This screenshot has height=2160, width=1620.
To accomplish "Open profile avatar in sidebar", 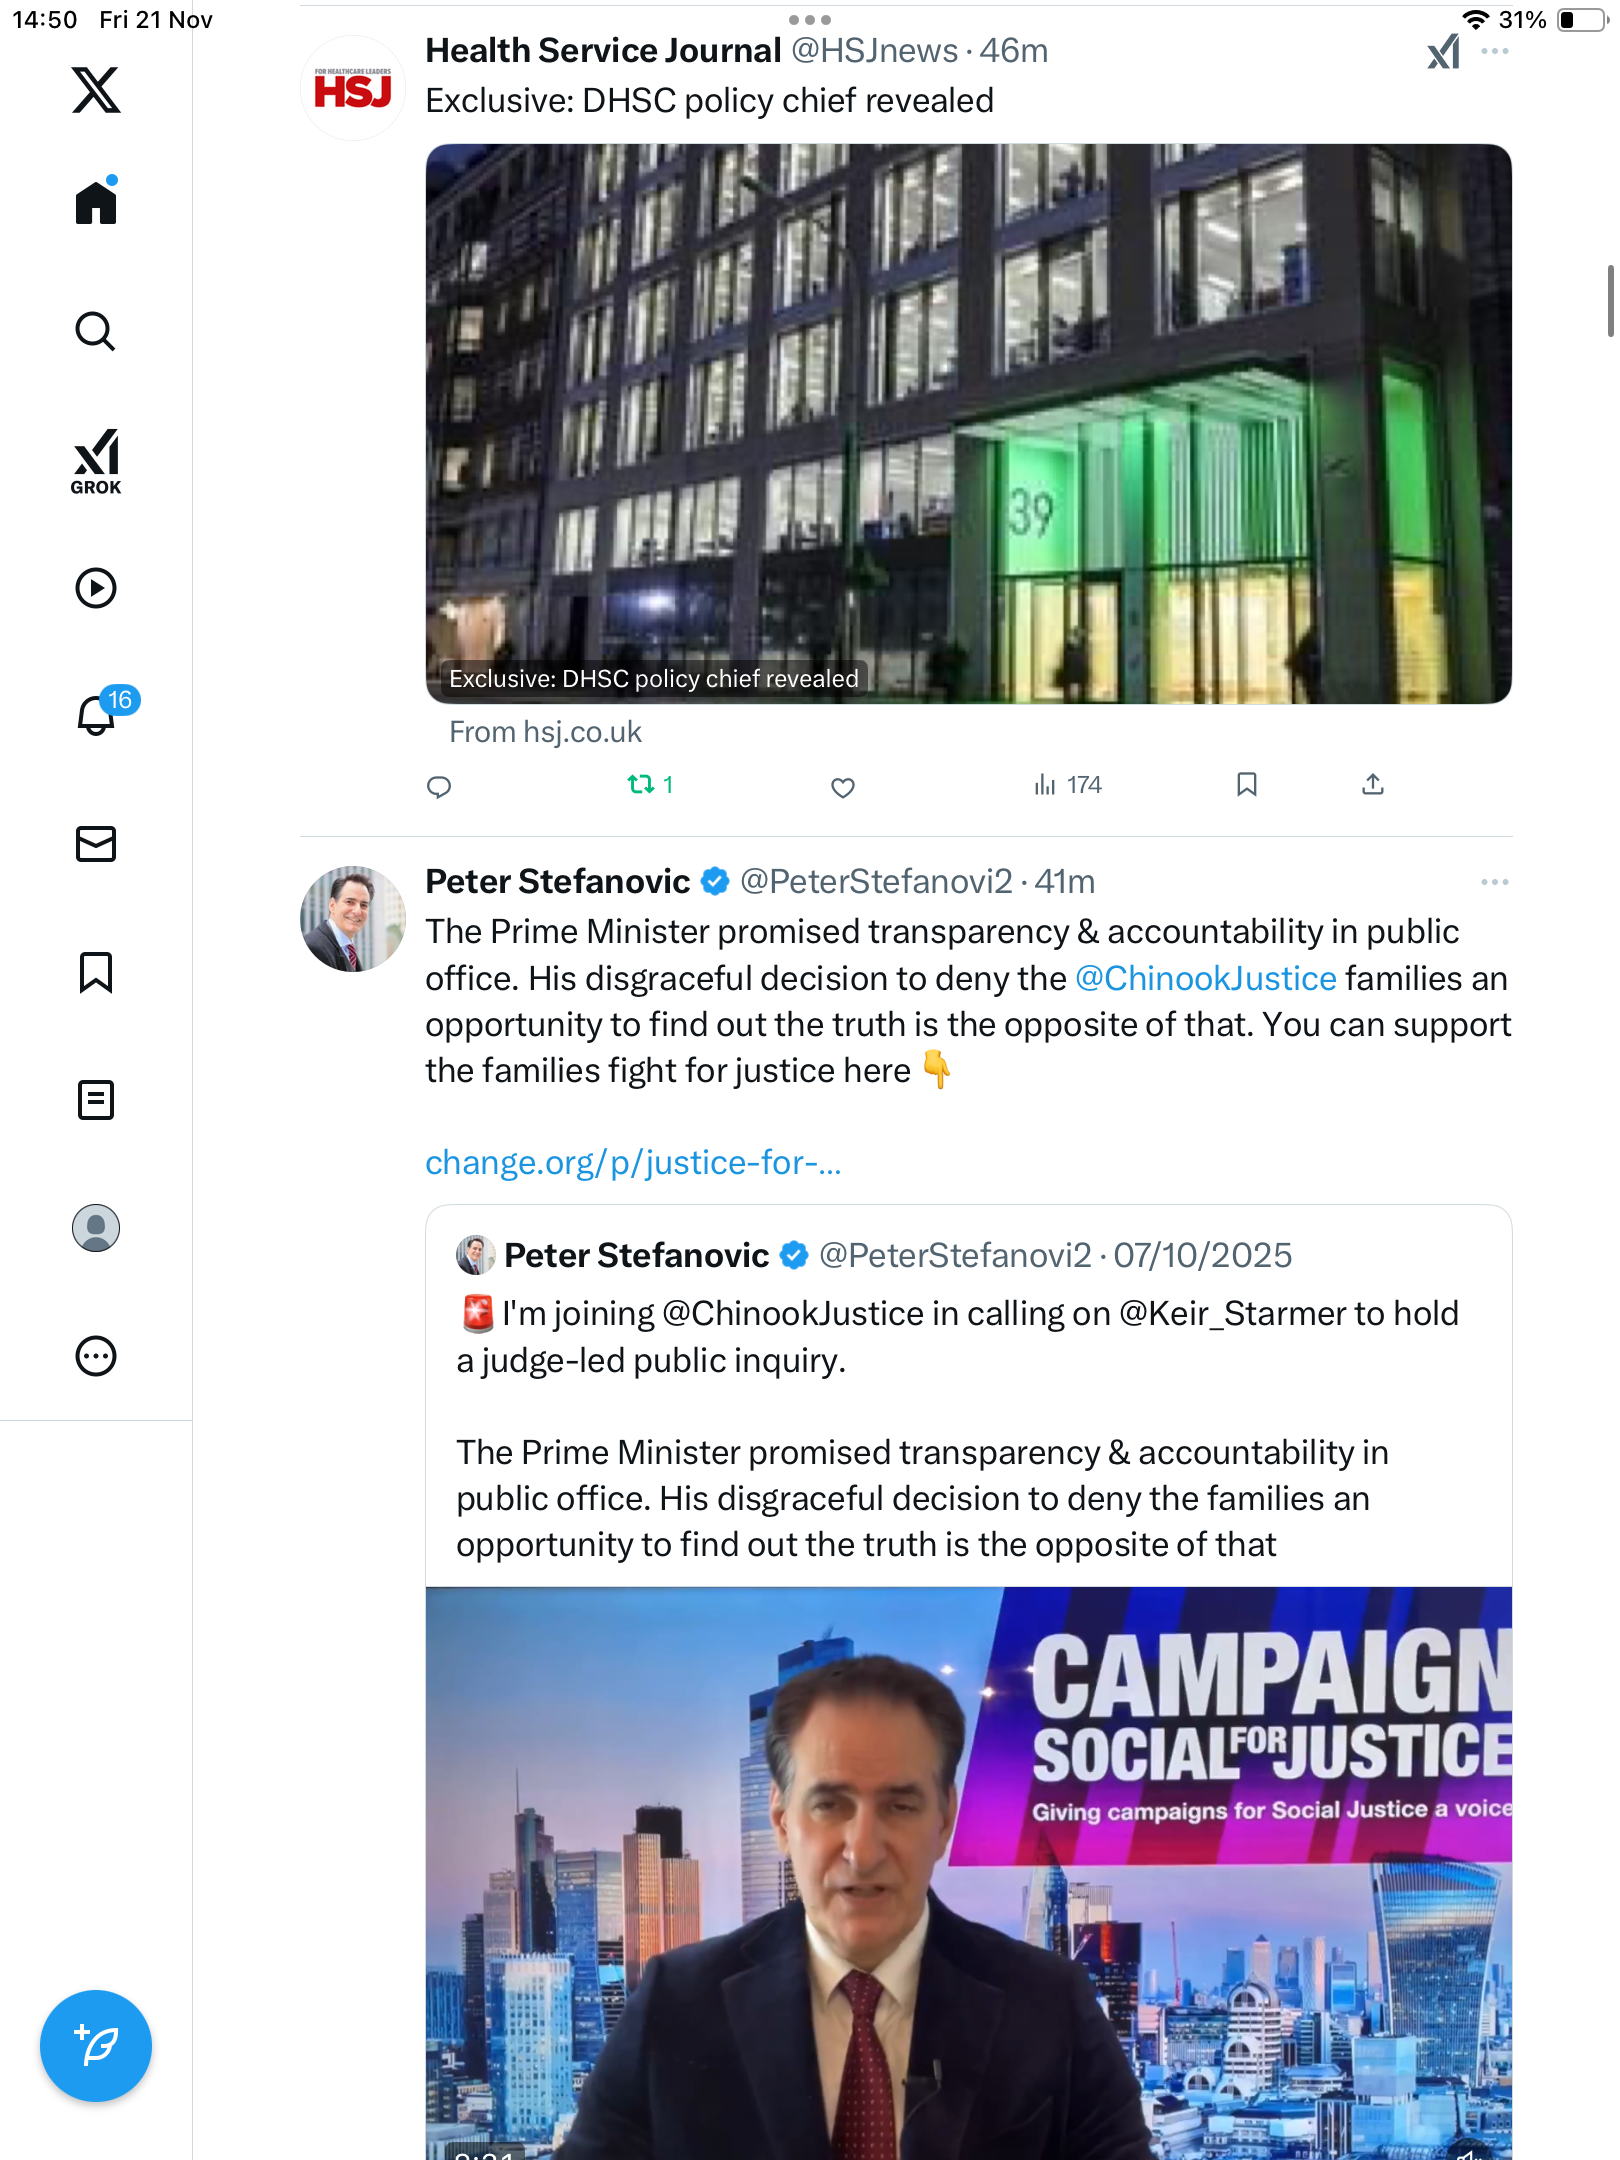I will (96, 1228).
